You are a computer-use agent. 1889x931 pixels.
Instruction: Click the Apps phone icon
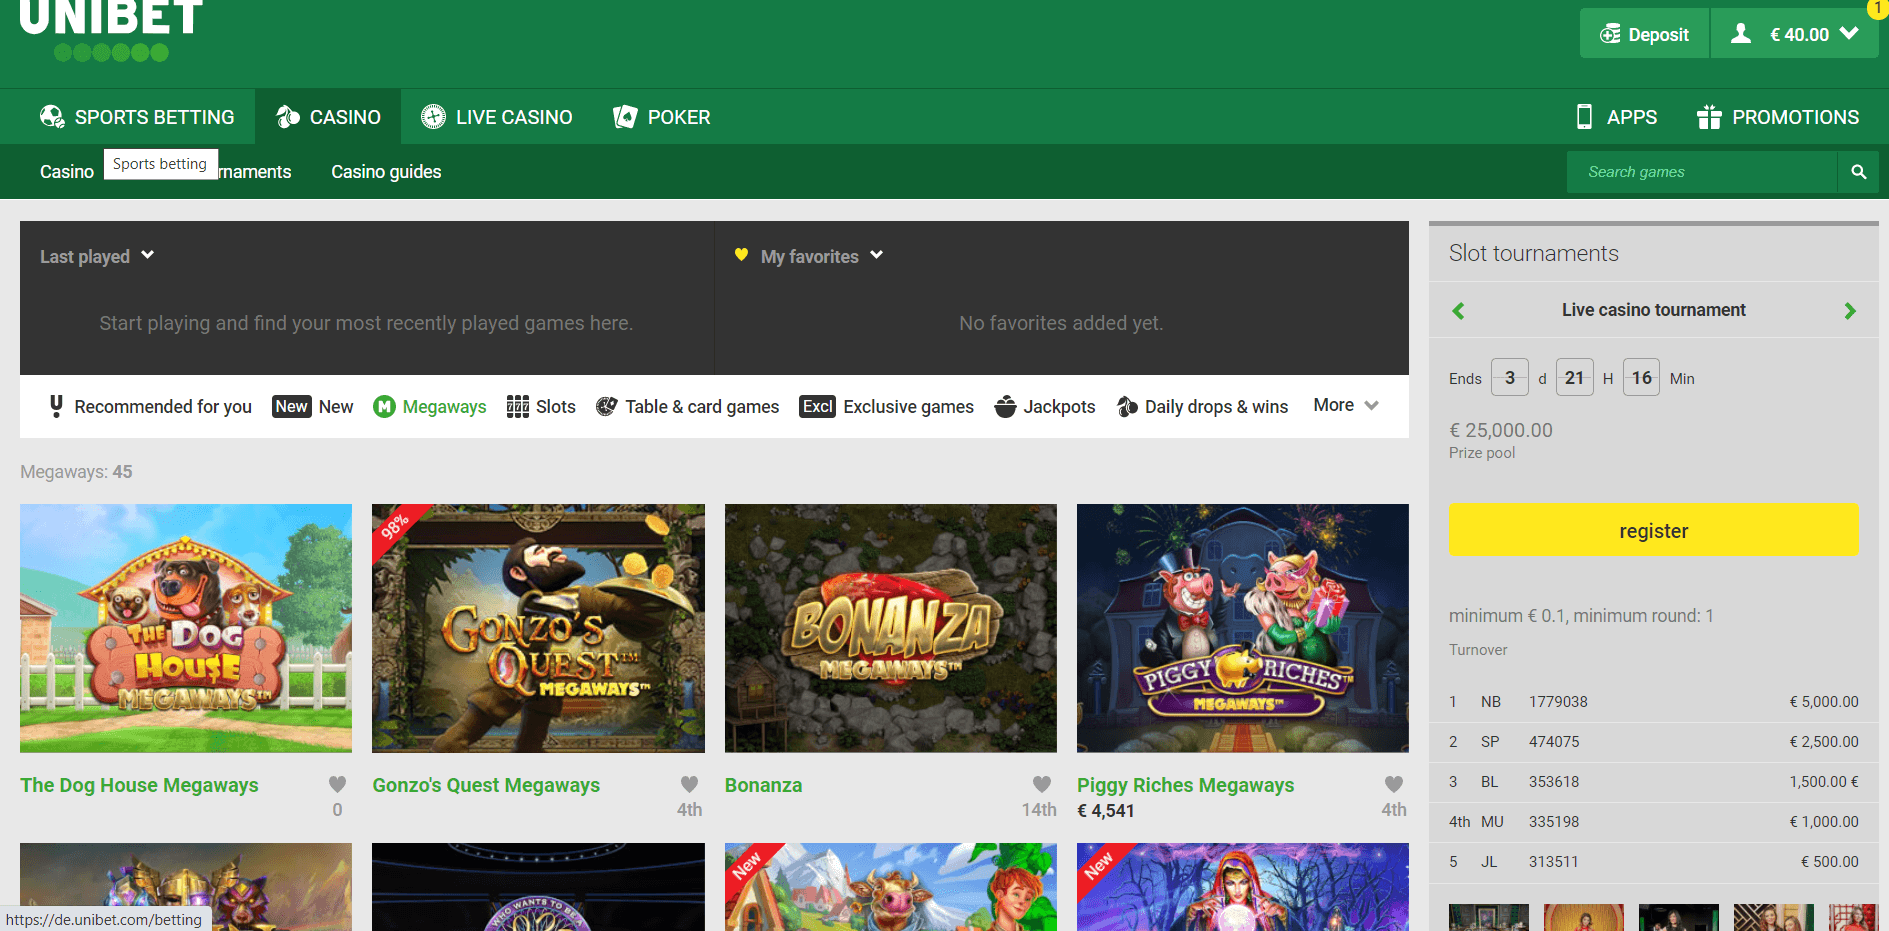[x=1584, y=117]
